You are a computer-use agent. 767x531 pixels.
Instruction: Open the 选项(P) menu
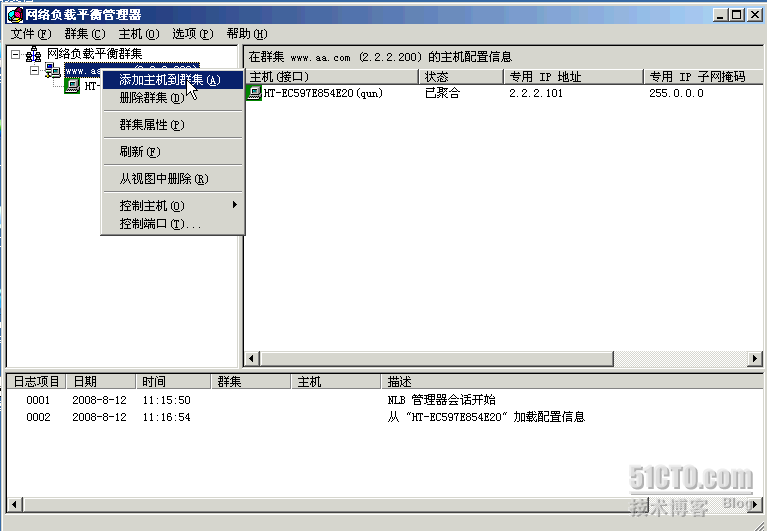193,34
